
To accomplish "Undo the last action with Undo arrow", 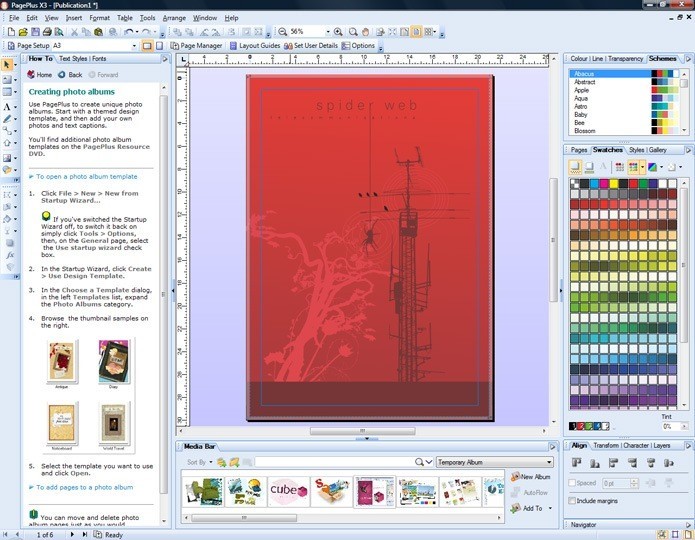I will click(128, 31).
